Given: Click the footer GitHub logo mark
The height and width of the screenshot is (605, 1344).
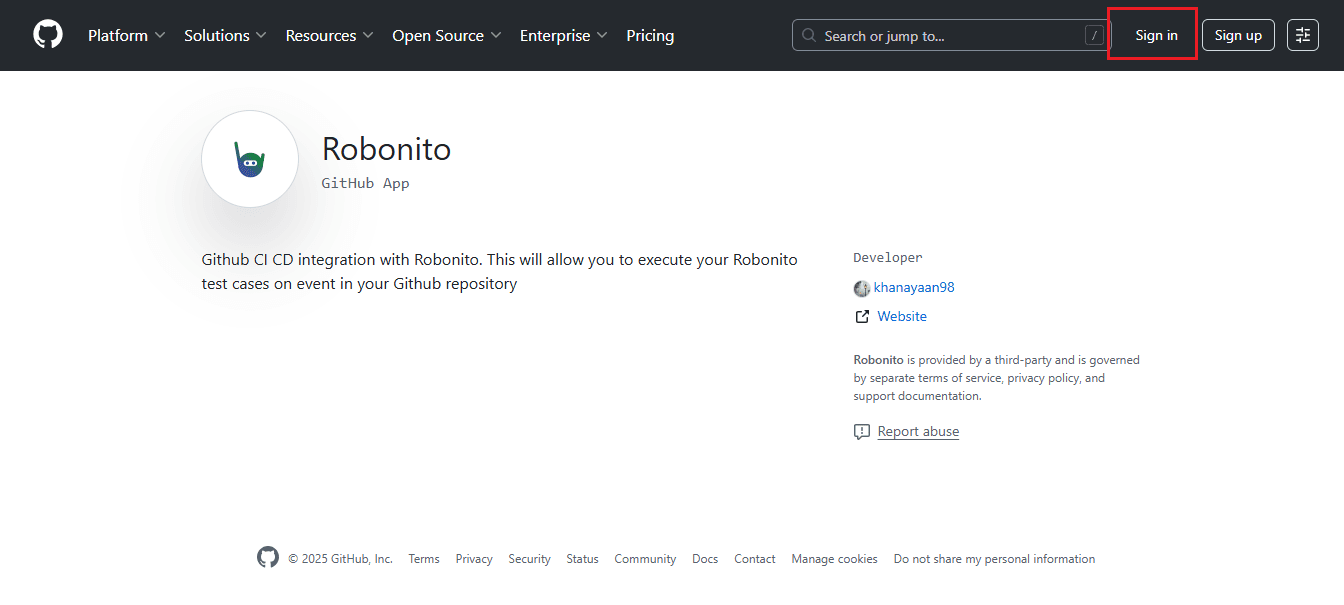Looking at the screenshot, I should (268, 557).
